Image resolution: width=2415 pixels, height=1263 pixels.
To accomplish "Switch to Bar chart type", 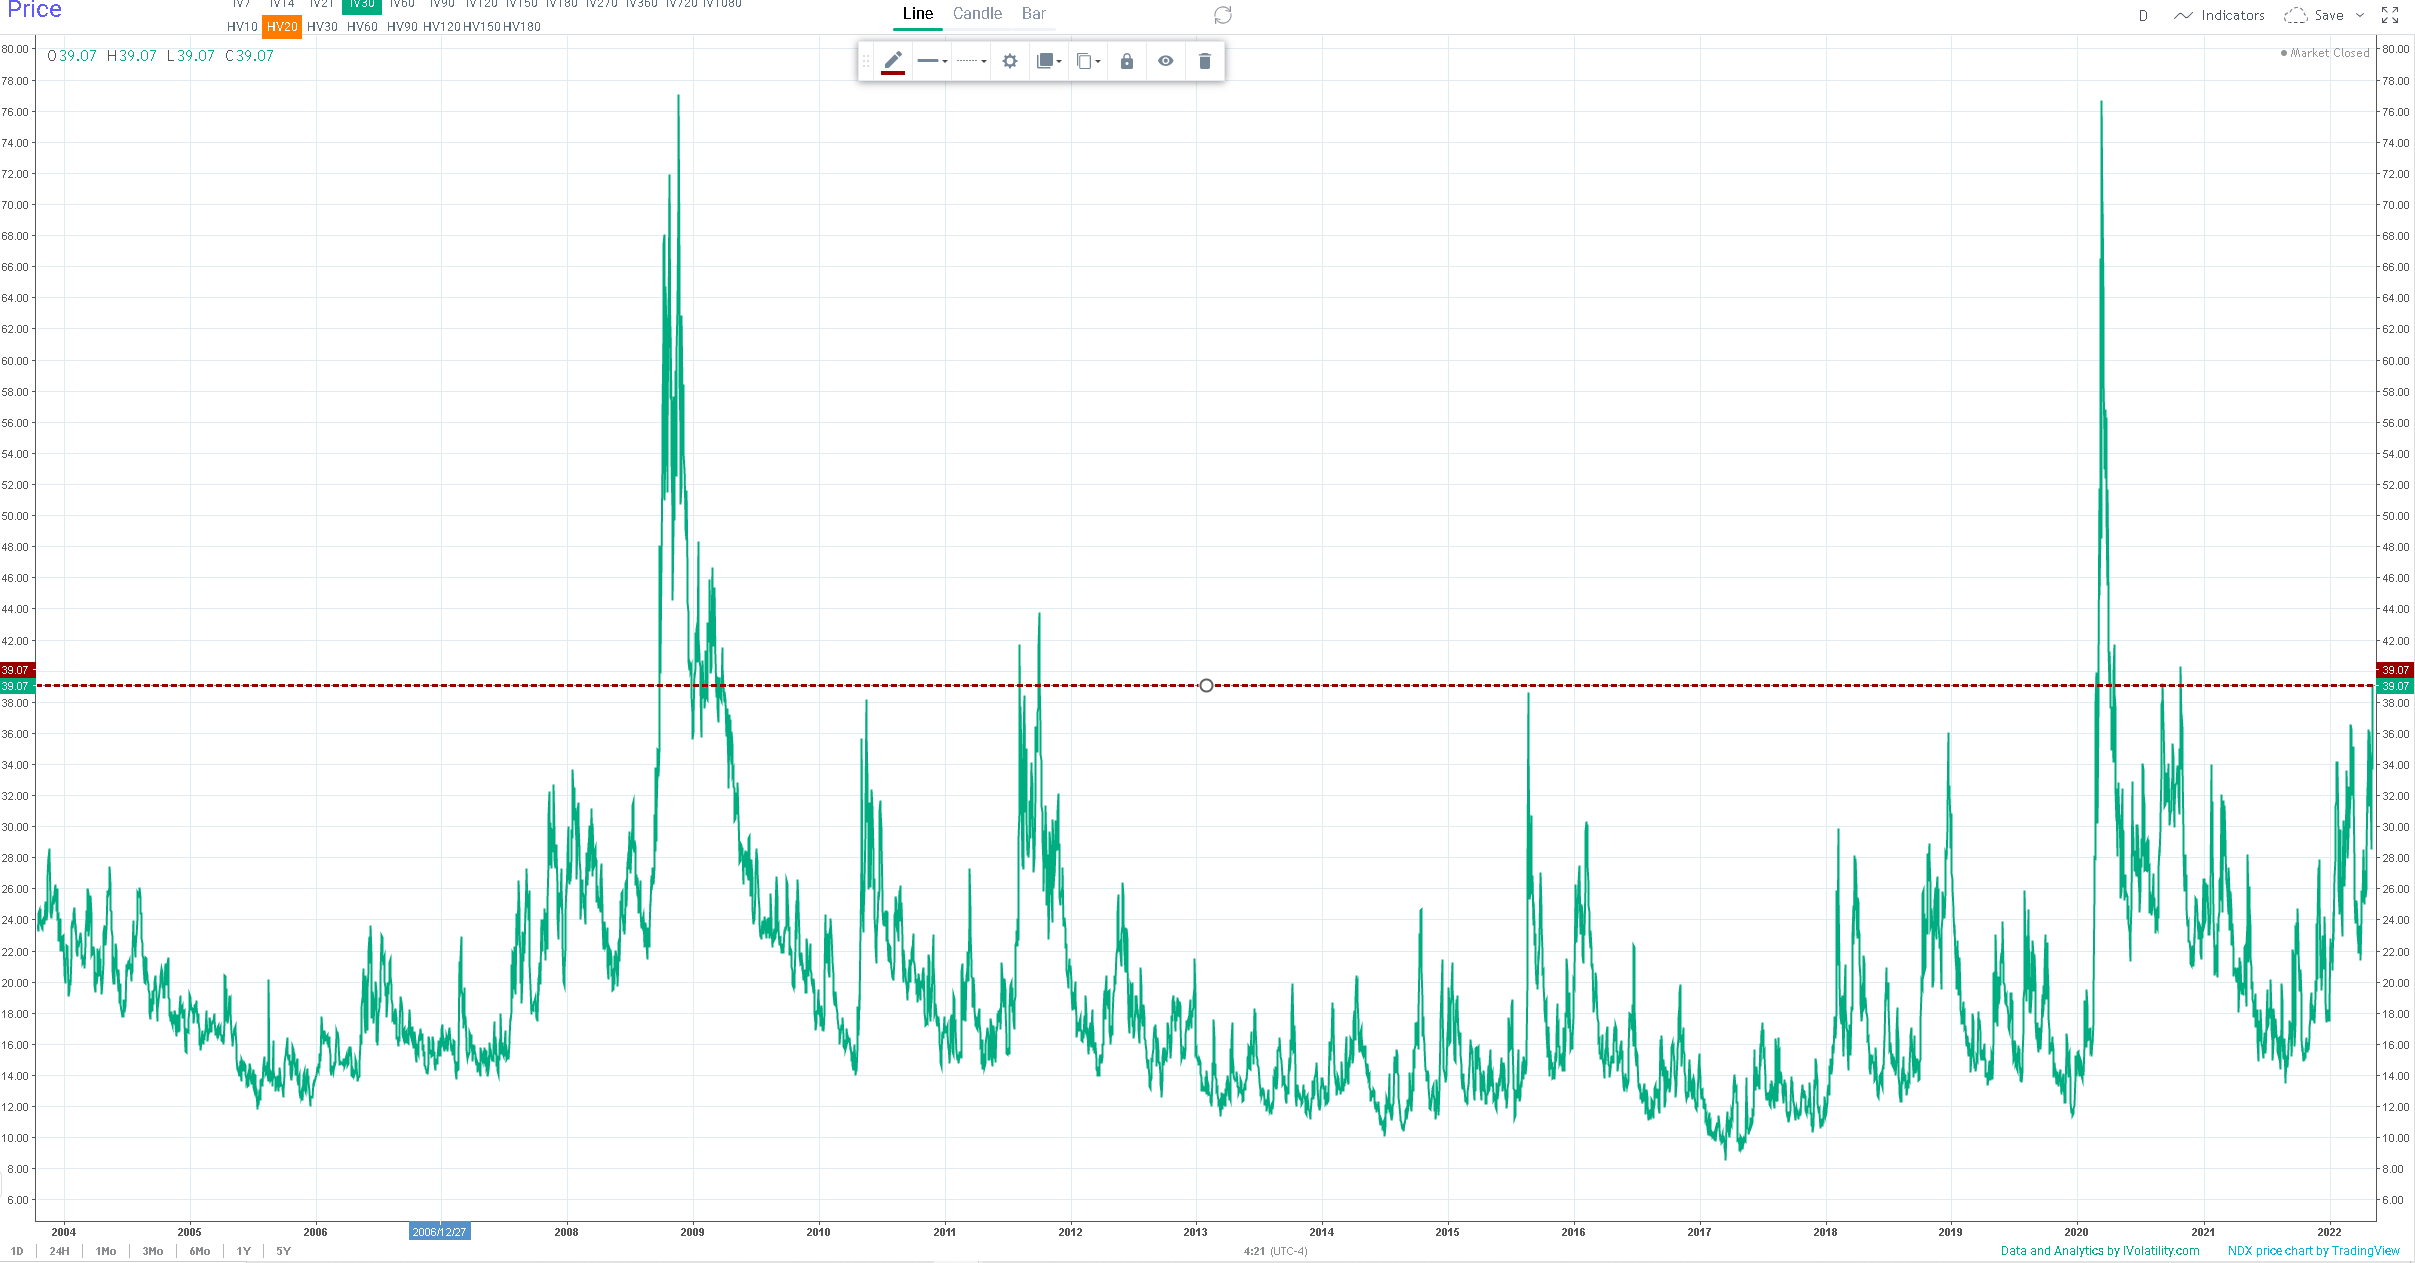I will tap(1034, 14).
